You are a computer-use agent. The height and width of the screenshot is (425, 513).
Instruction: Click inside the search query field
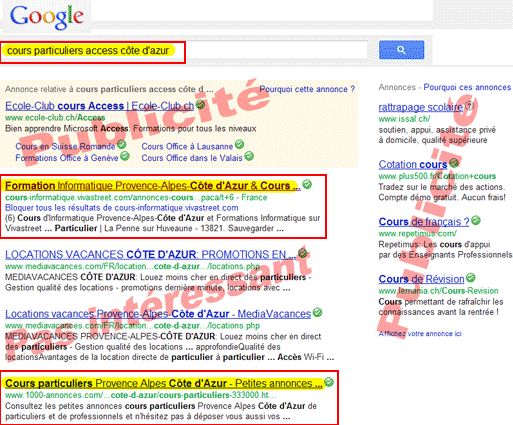pyautogui.click(x=184, y=51)
